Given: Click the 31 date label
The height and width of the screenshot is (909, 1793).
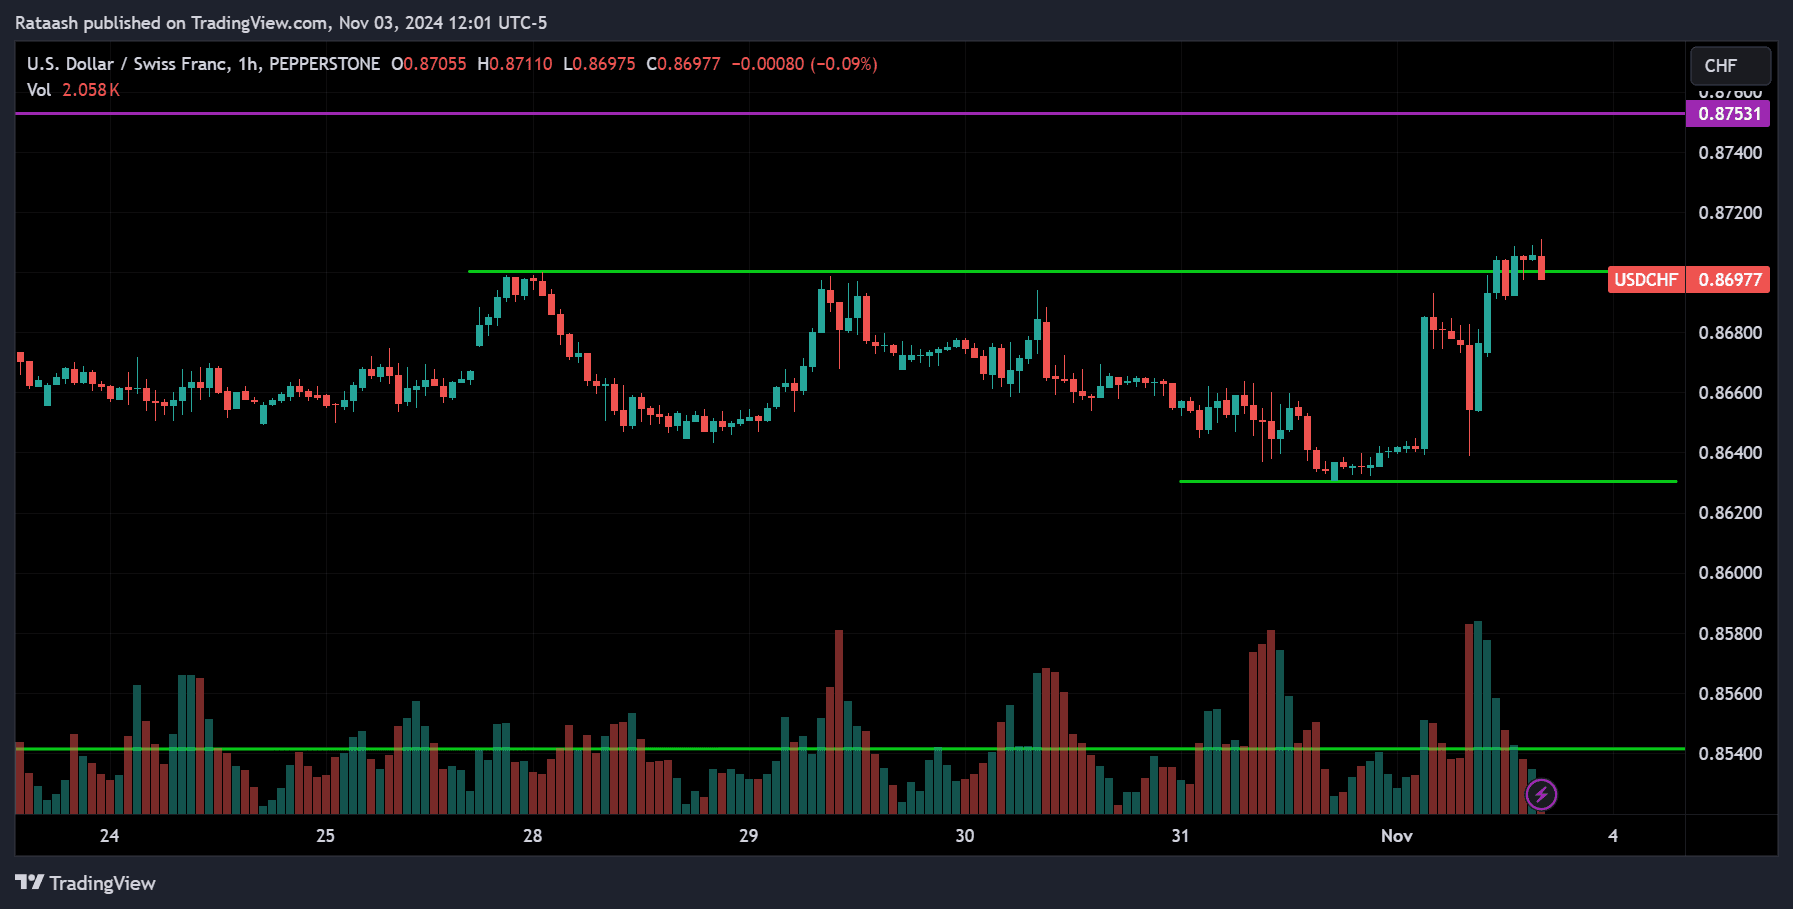Looking at the screenshot, I should tap(1180, 836).
